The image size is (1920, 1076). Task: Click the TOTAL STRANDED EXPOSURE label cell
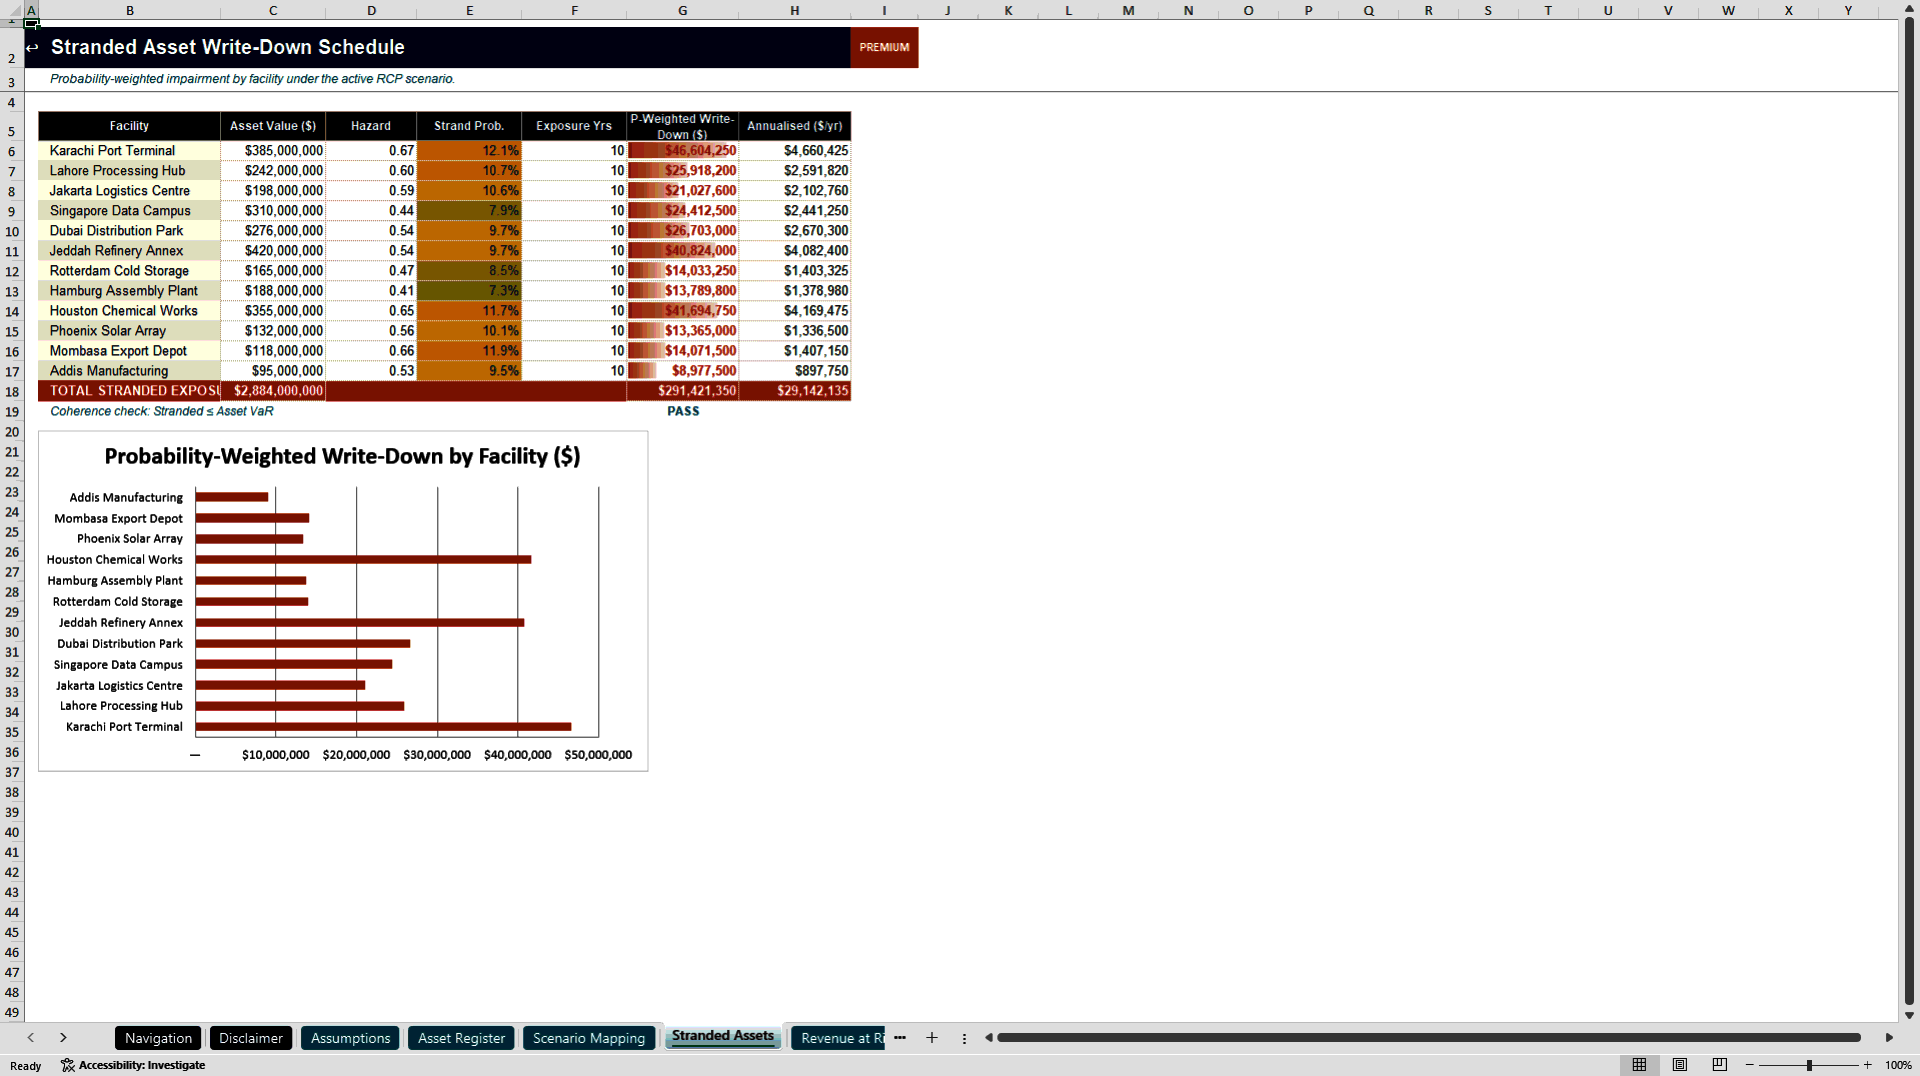(x=129, y=391)
